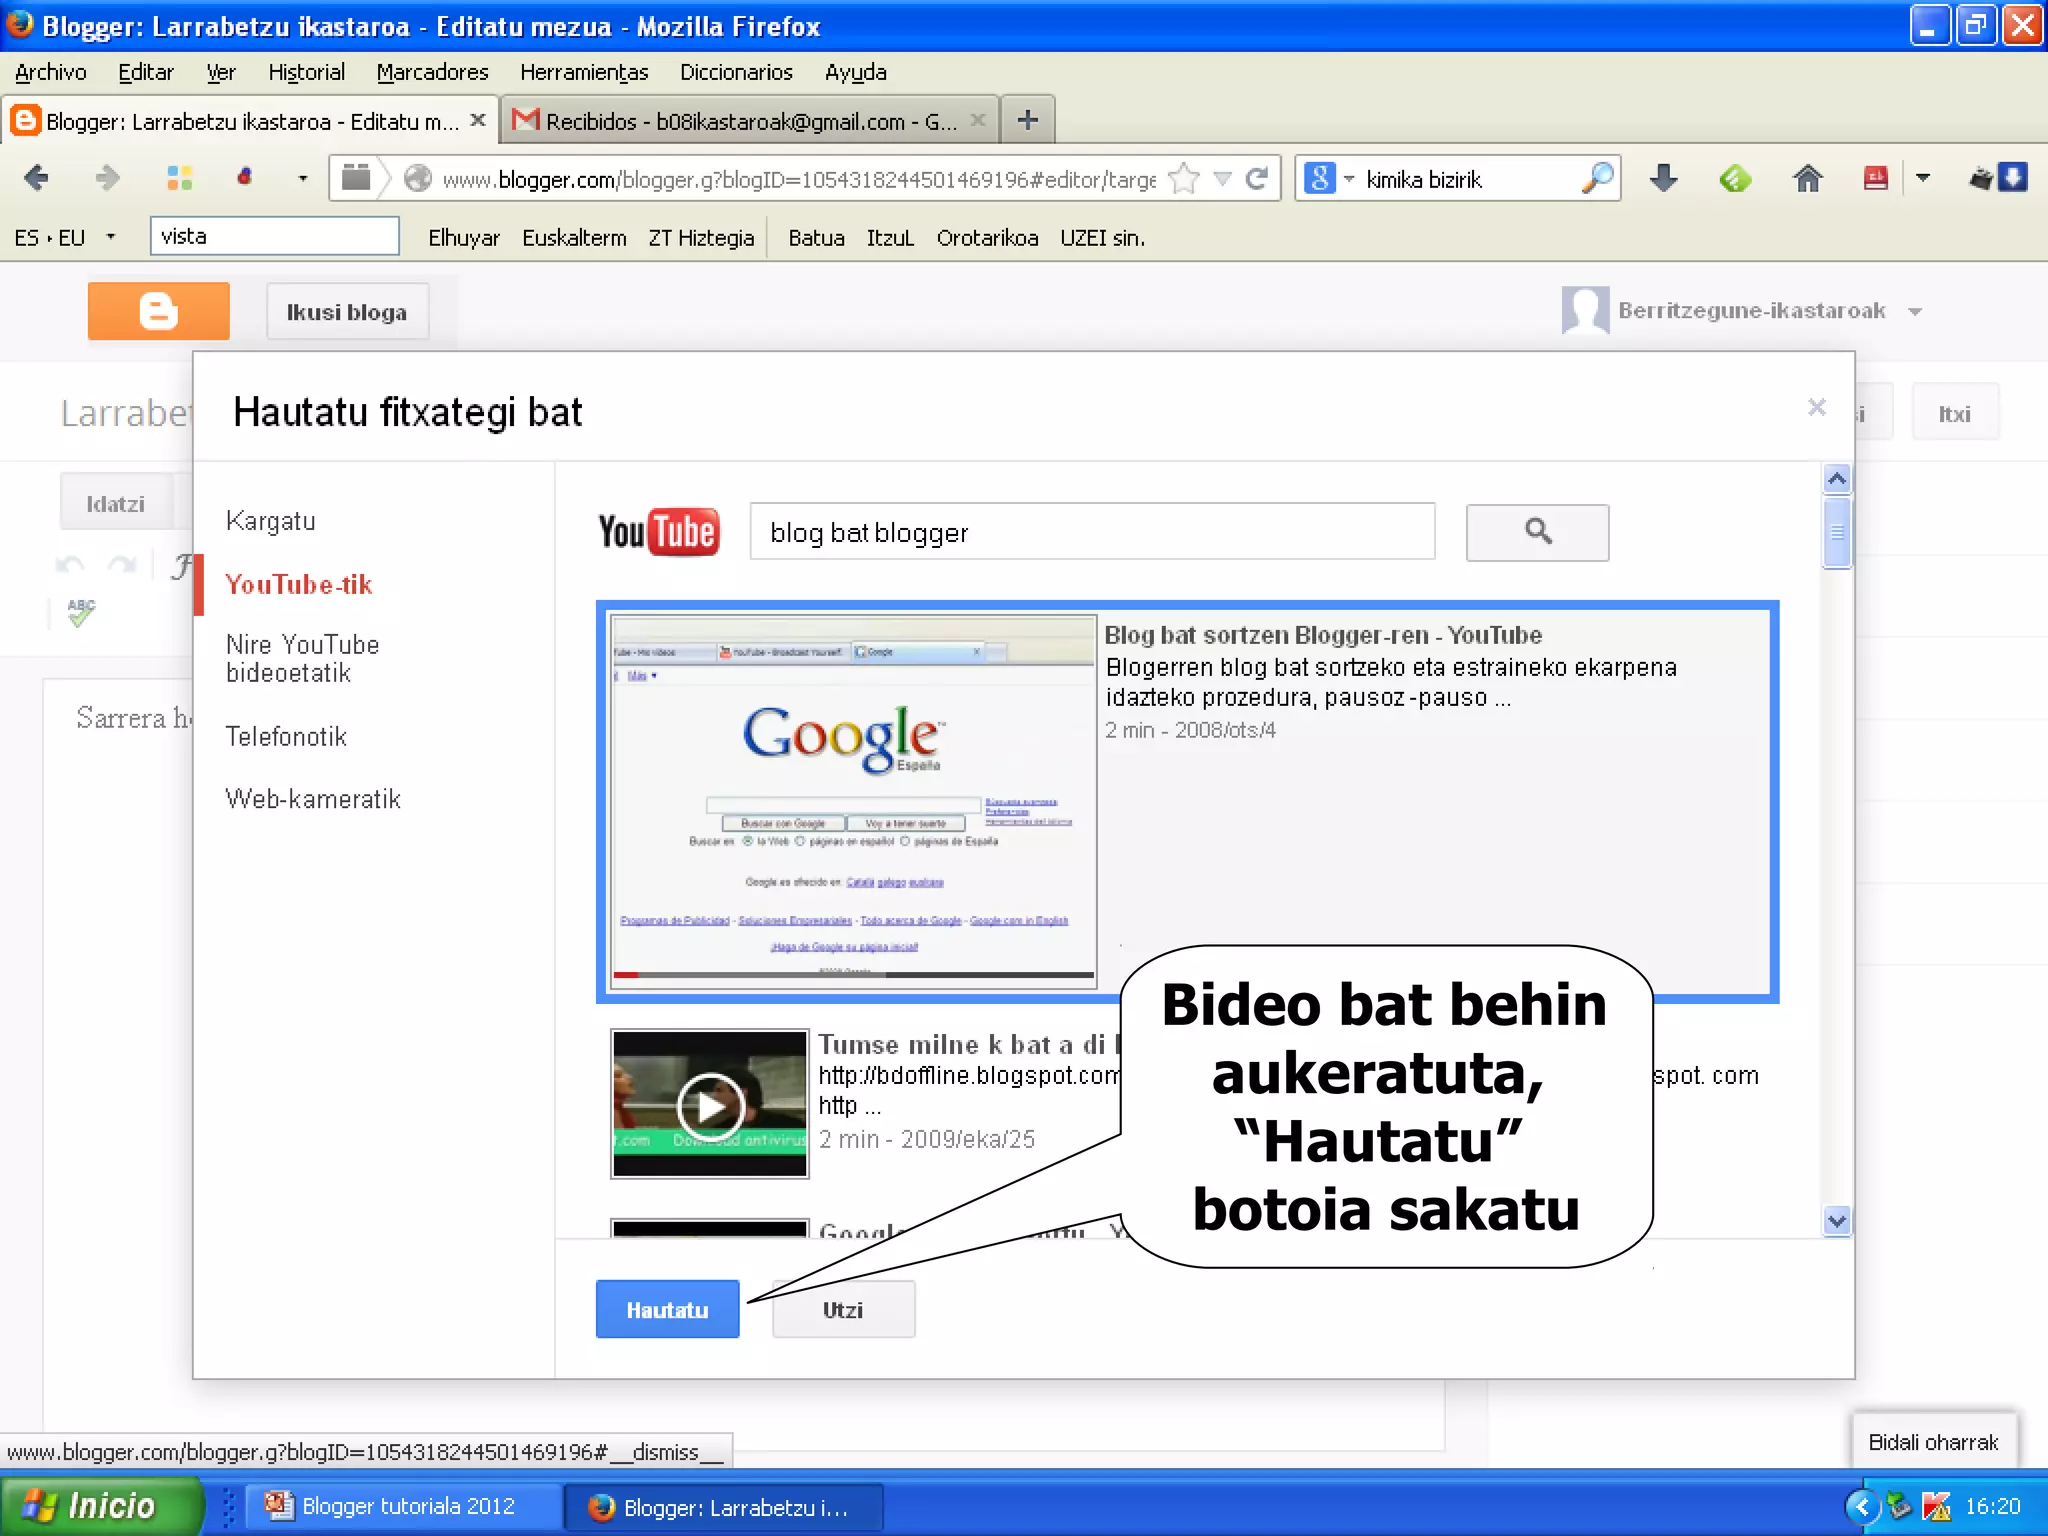Open the Editar menu

pyautogui.click(x=146, y=72)
